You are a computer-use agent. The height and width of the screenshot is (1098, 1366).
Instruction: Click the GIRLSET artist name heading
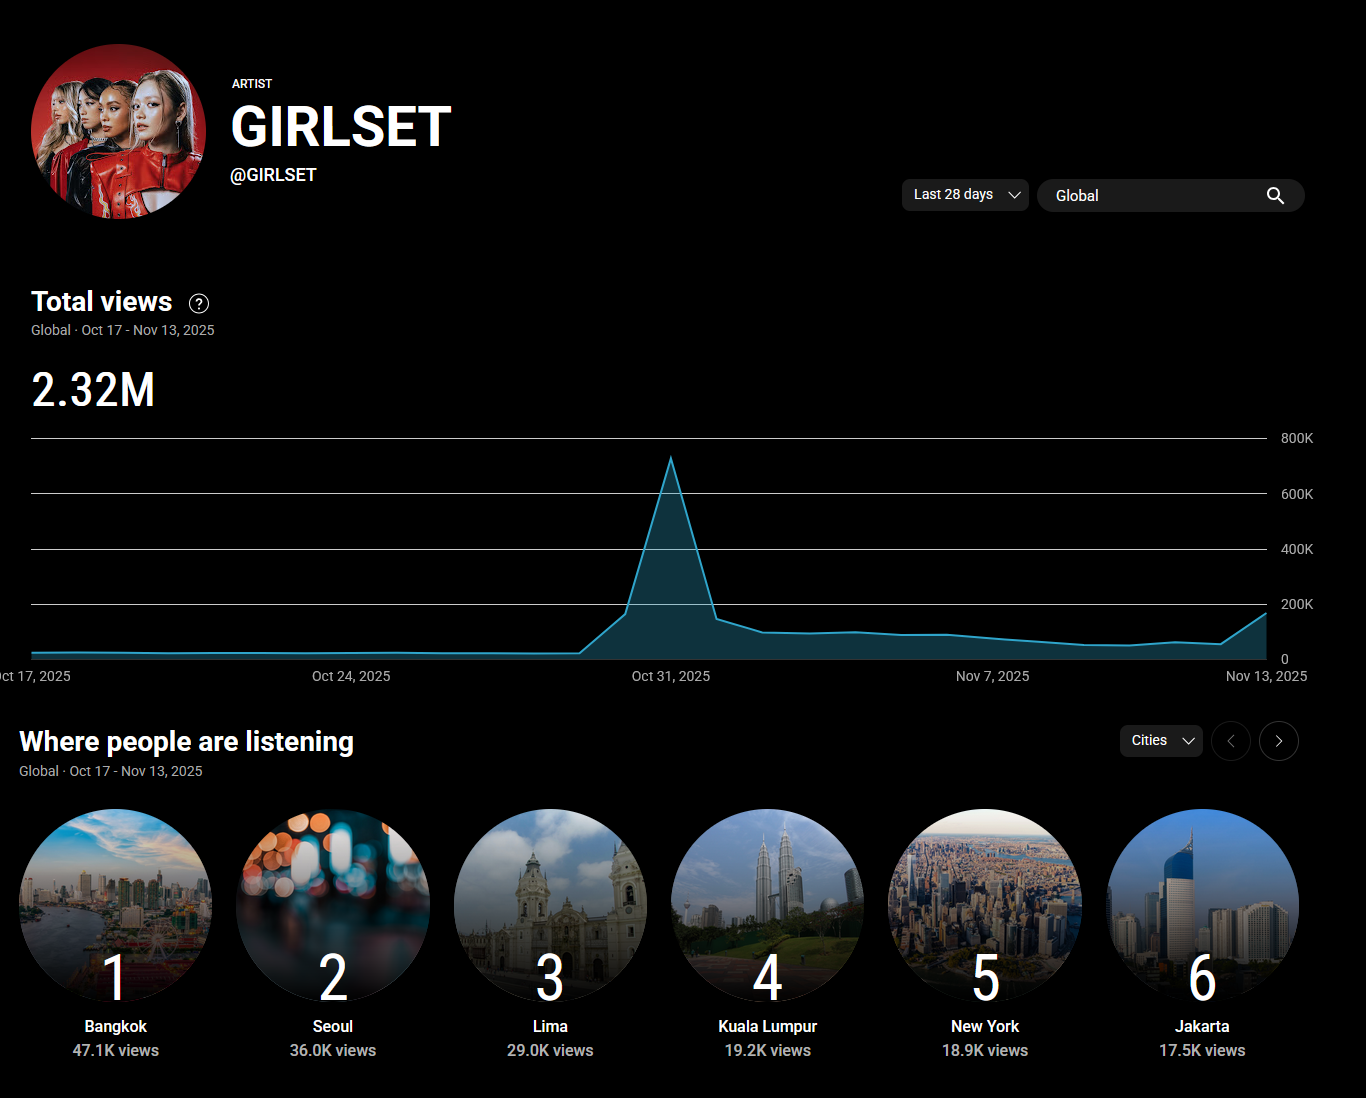(x=341, y=127)
